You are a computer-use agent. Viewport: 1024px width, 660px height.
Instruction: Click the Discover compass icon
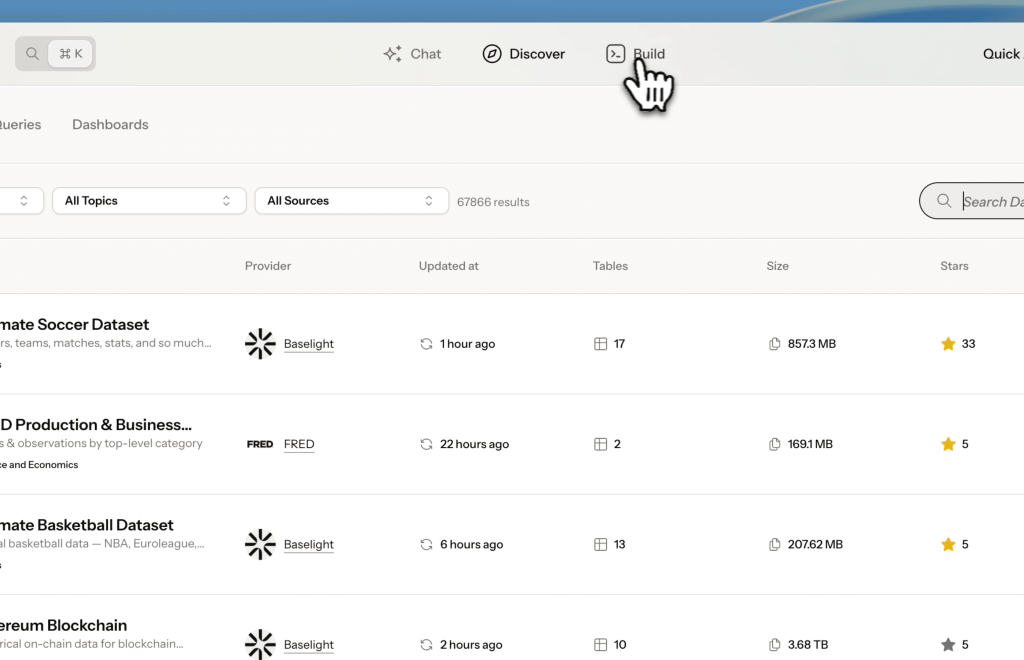click(x=492, y=54)
